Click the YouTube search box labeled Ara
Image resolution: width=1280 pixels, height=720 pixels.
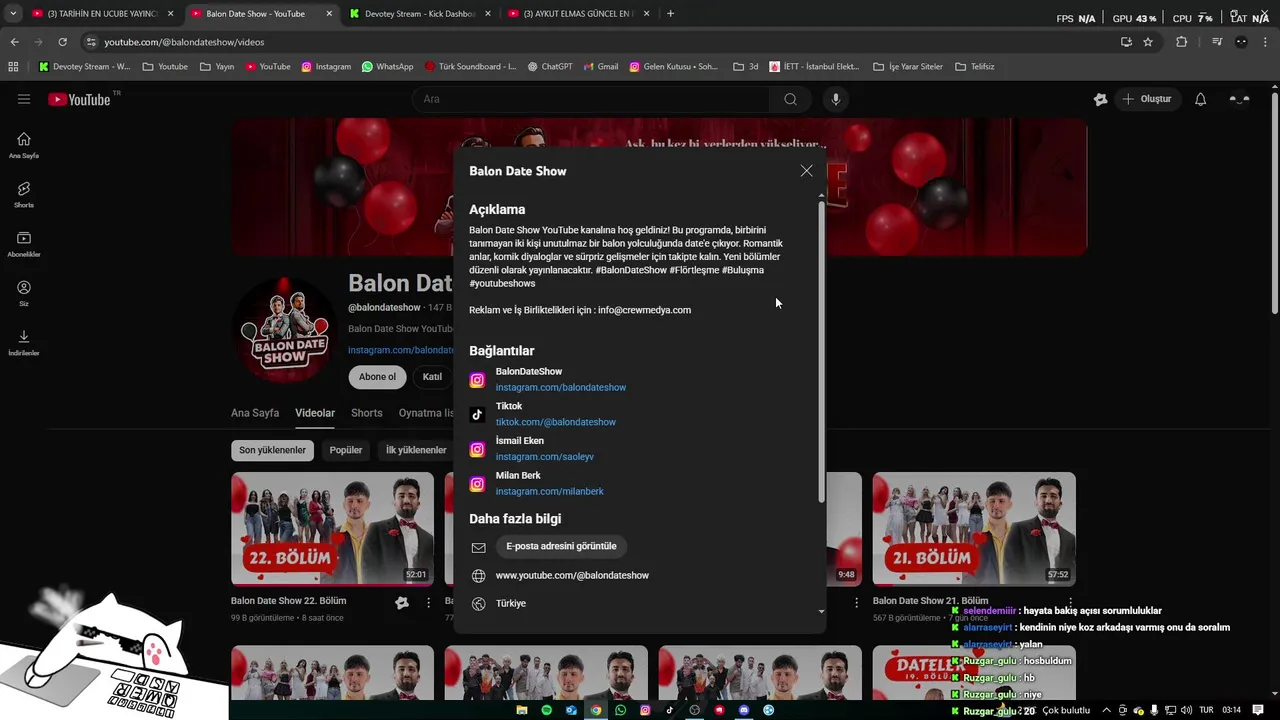tap(590, 99)
